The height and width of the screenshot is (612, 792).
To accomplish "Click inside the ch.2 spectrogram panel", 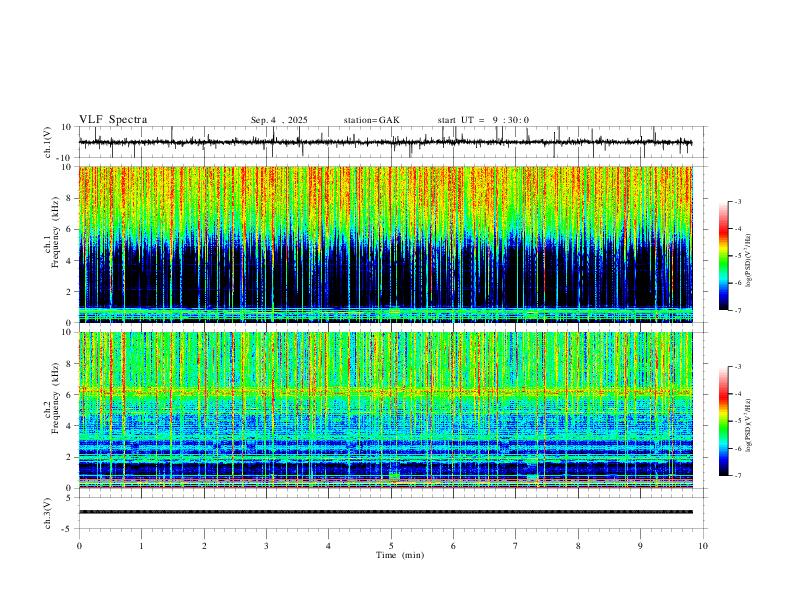I will [385, 410].
